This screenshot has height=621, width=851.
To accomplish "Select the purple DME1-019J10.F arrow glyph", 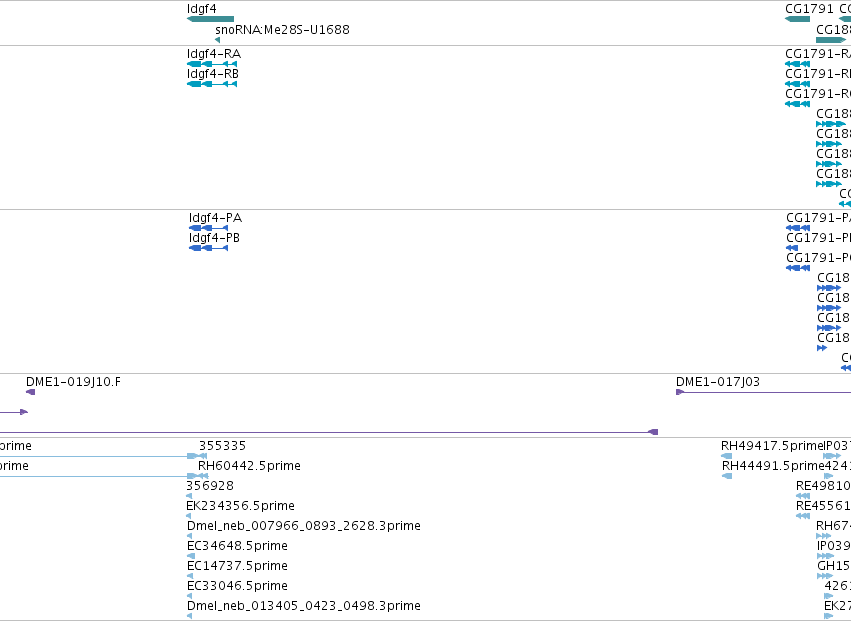I will point(30,392).
